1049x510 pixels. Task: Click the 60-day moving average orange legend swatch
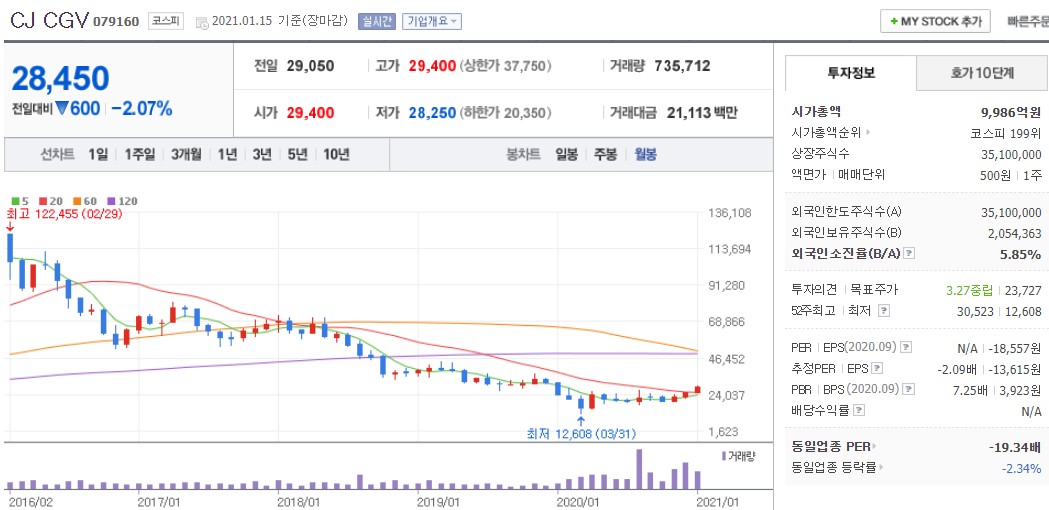tap(77, 201)
